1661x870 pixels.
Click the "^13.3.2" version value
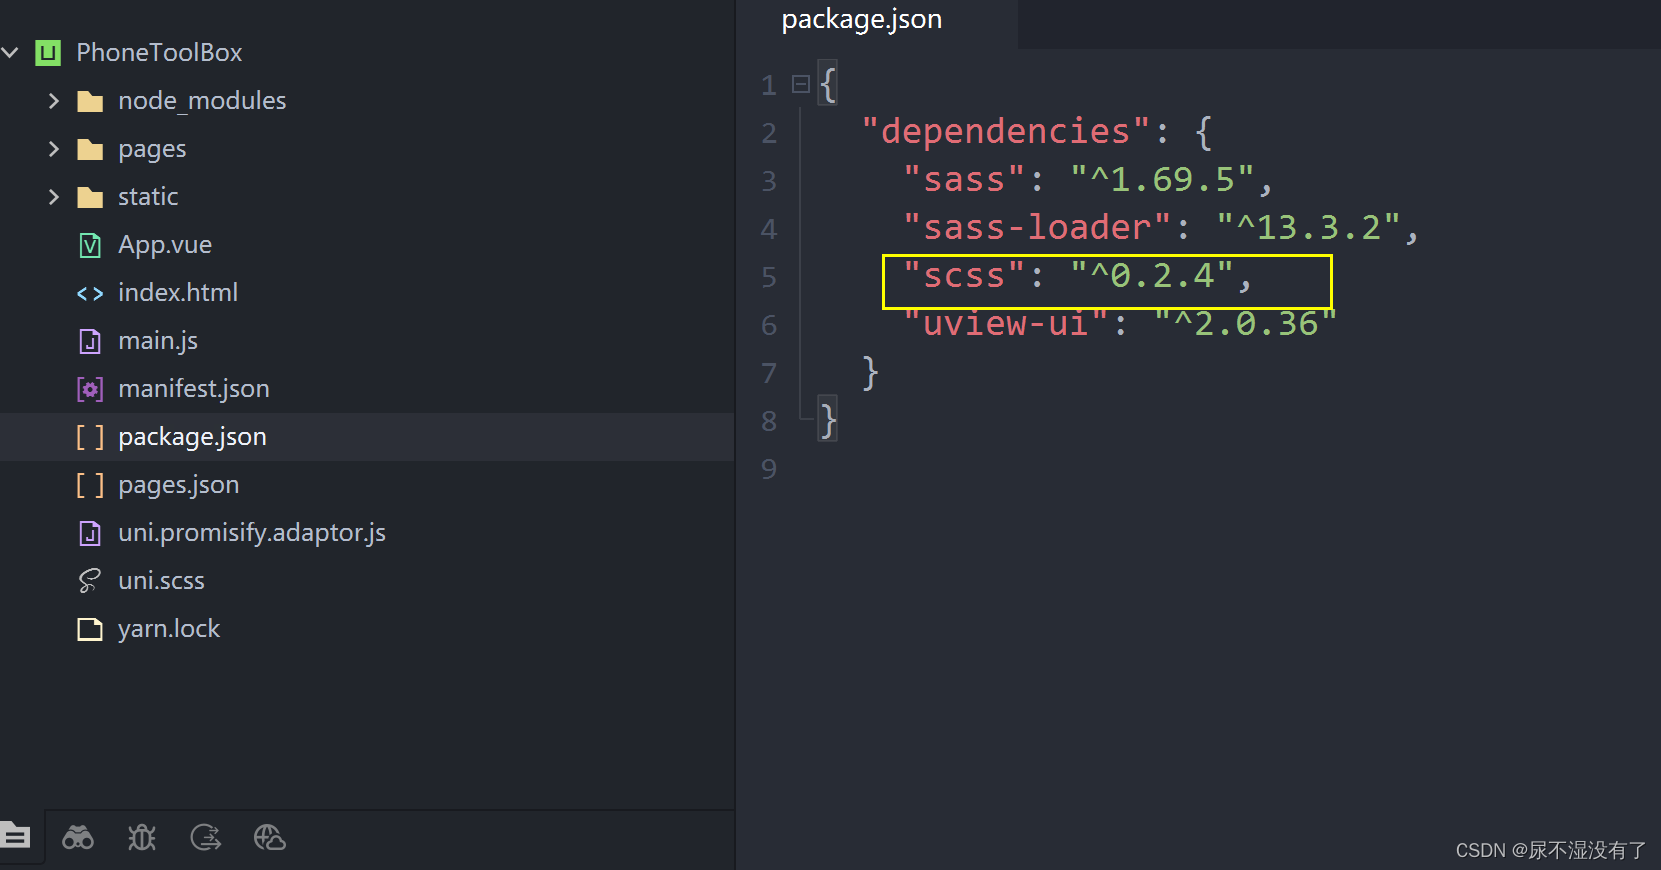click(1308, 227)
